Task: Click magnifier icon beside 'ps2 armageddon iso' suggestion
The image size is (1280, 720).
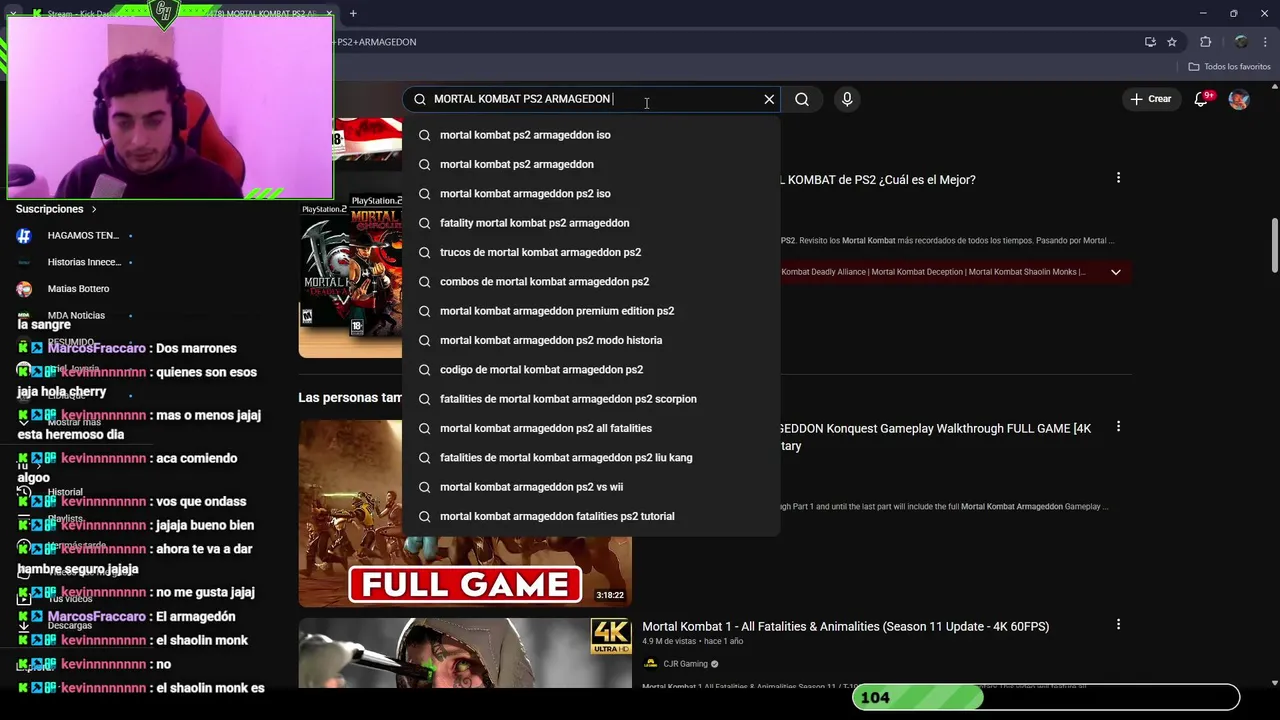Action: click(x=424, y=135)
